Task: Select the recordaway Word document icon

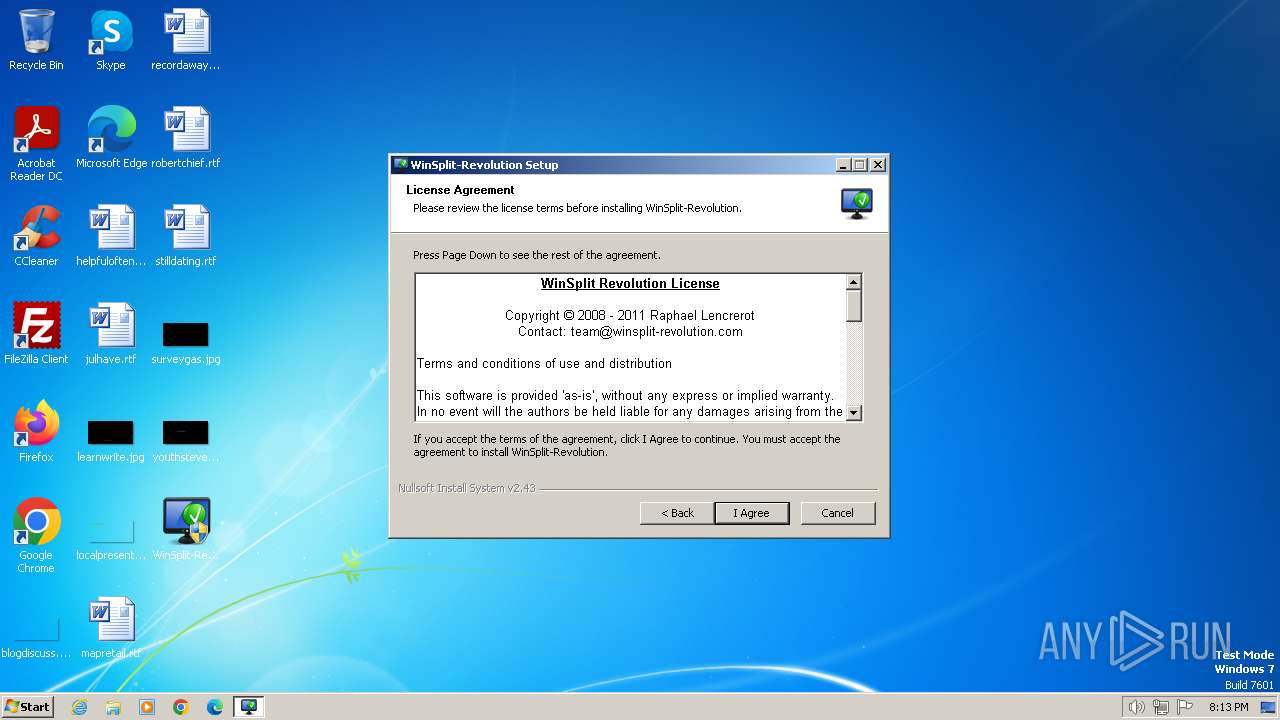Action: tap(186, 40)
